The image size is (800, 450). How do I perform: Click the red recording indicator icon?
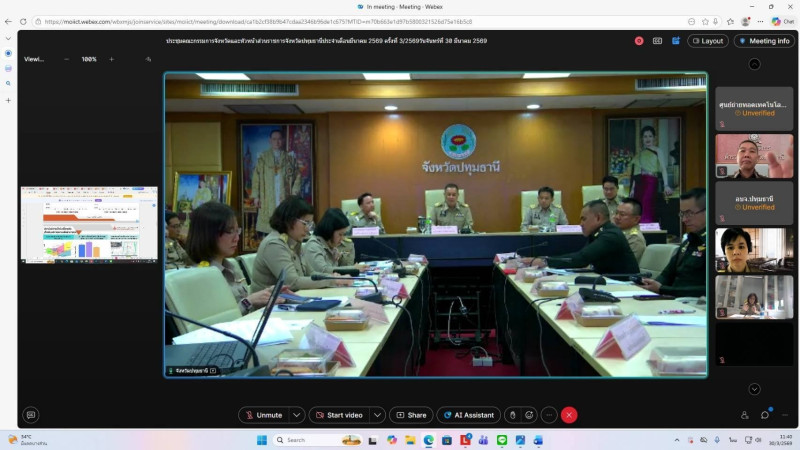(x=639, y=41)
